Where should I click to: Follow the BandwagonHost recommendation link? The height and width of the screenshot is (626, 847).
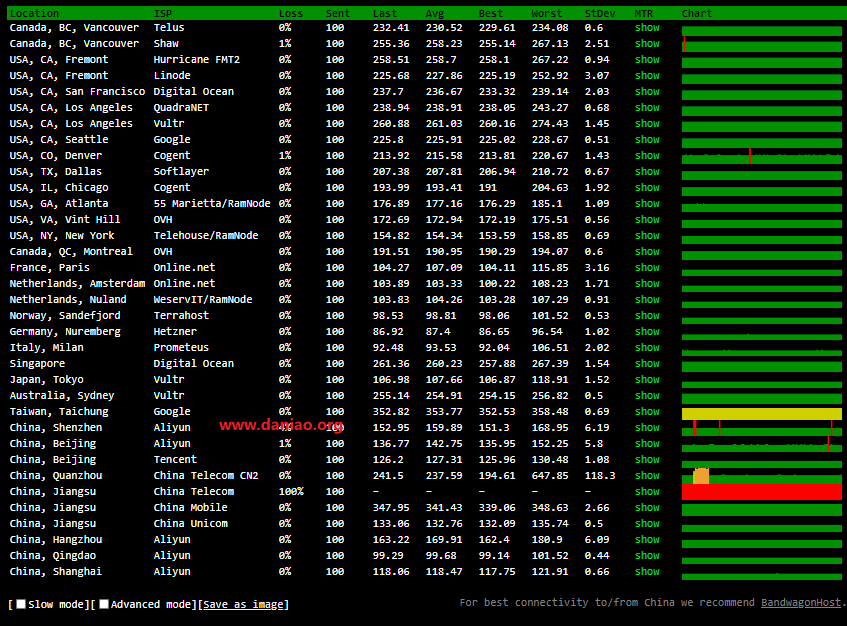point(801,603)
